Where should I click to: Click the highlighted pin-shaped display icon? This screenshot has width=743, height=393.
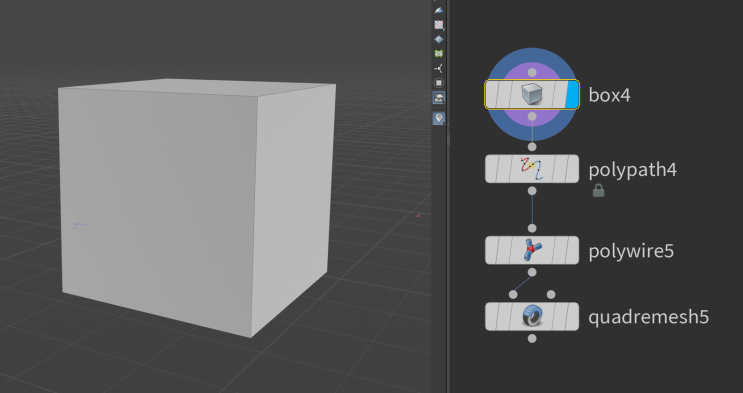(439, 118)
